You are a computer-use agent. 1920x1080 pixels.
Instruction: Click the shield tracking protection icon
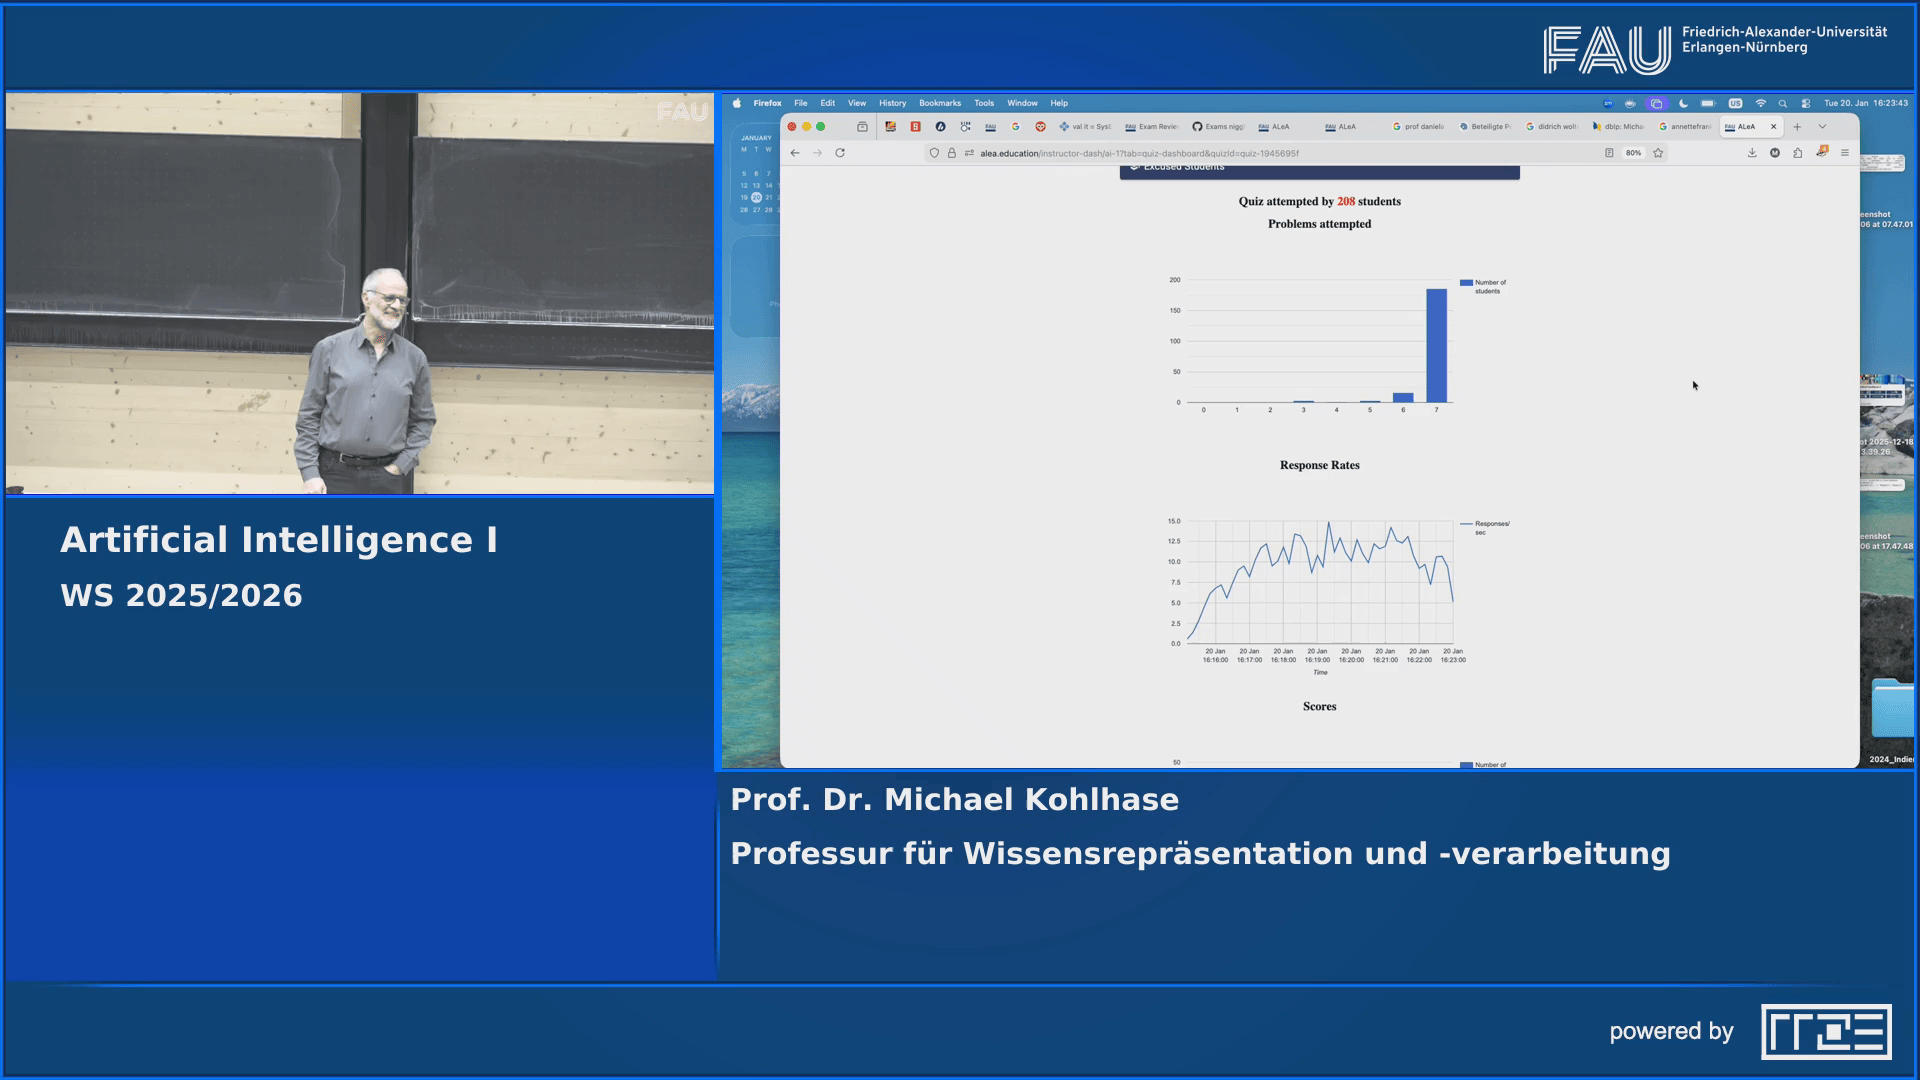point(933,153)
